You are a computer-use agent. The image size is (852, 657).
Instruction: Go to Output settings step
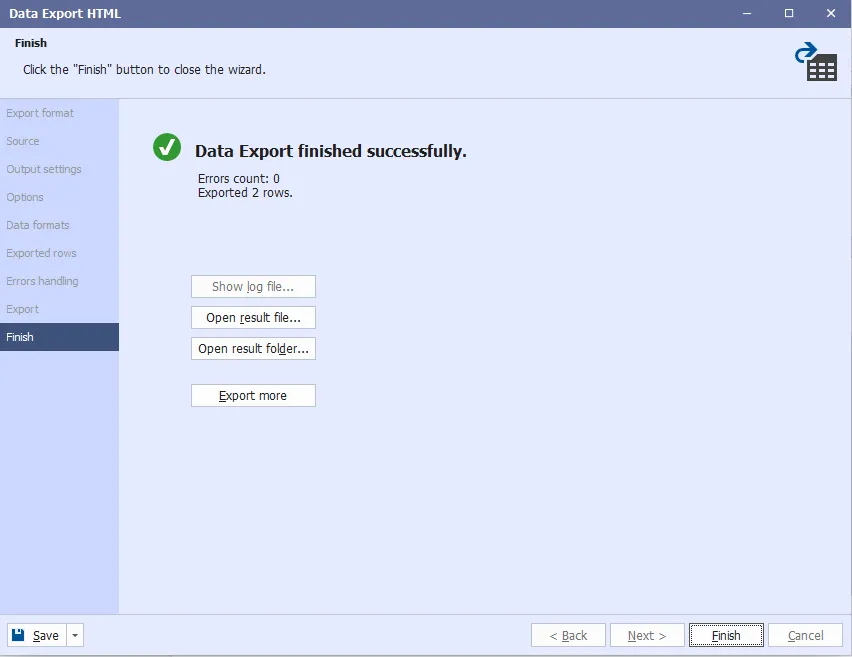coord(44,169)
